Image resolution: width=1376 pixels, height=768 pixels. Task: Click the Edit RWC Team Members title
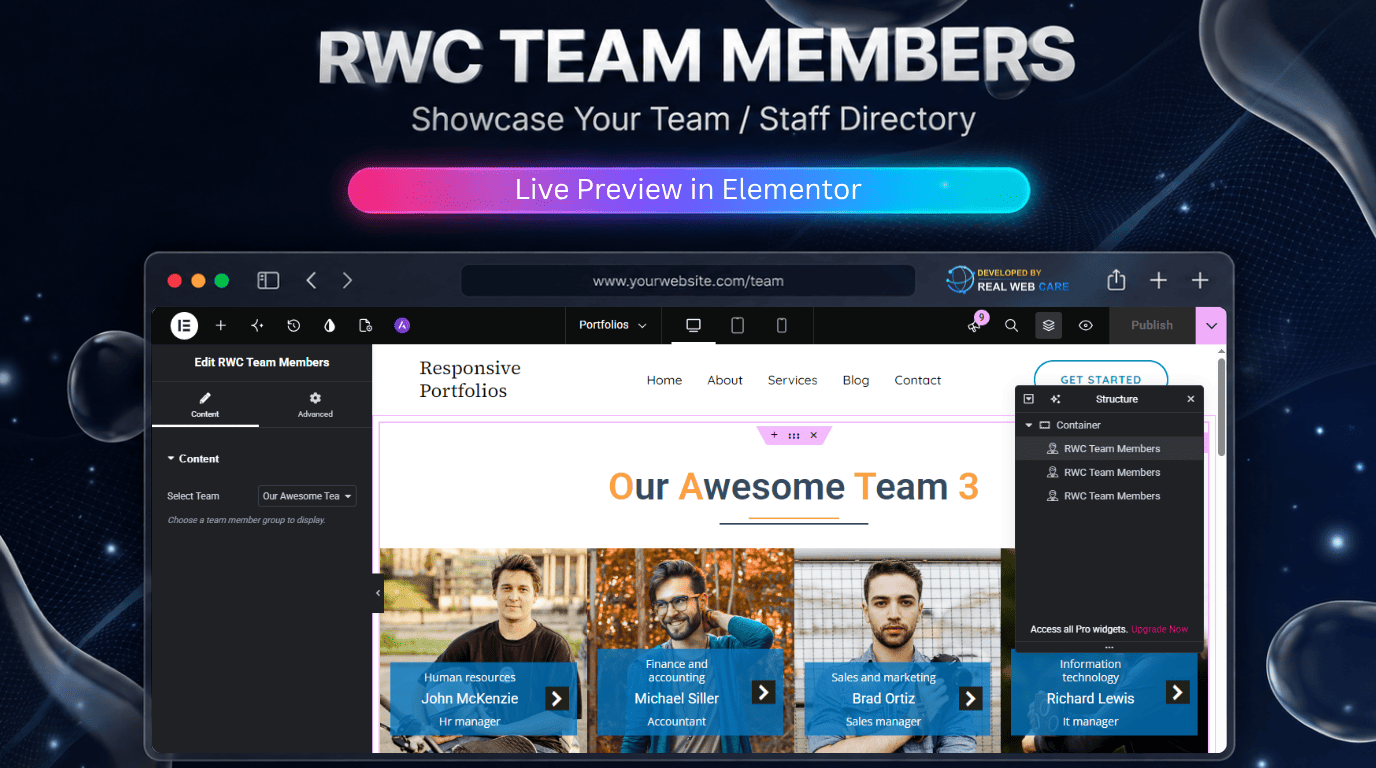261,362
